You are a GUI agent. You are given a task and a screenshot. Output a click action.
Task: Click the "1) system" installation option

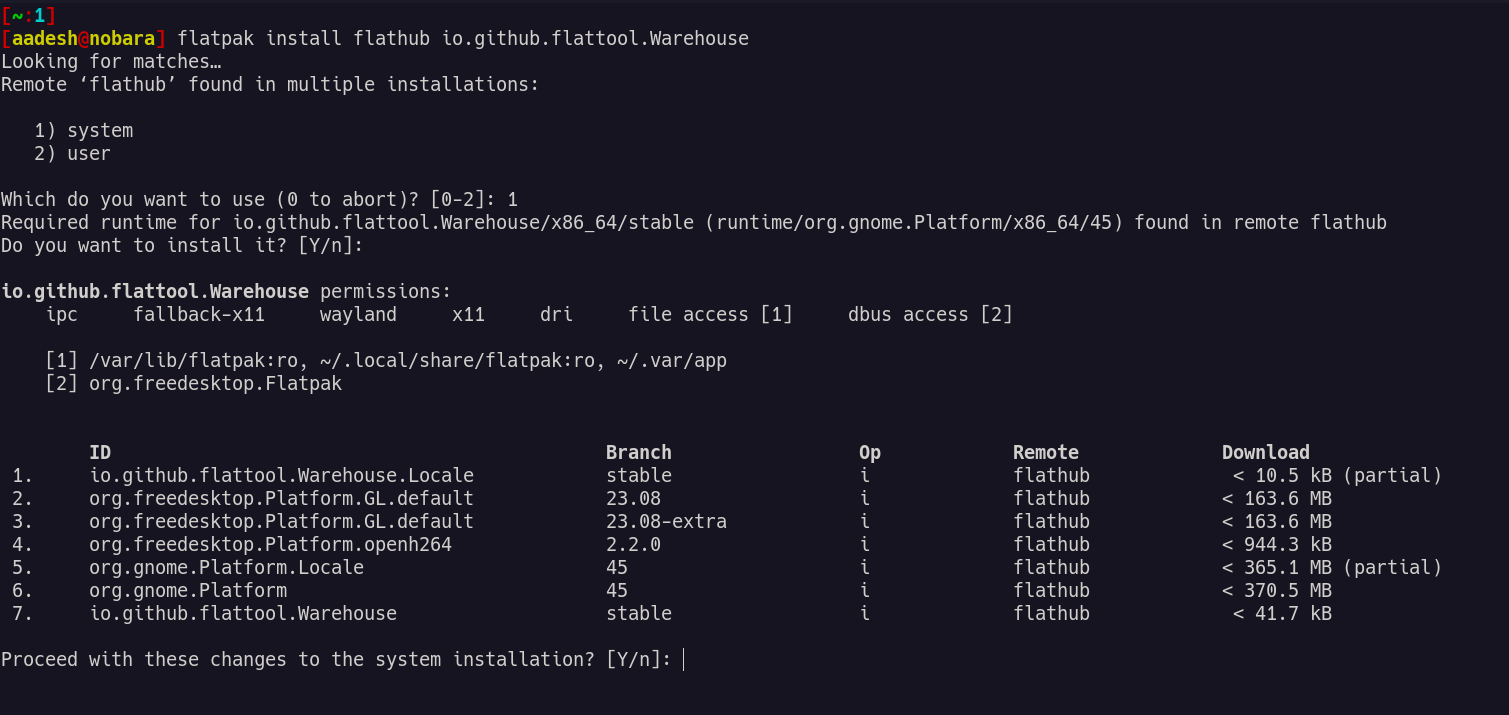(84, 130)
